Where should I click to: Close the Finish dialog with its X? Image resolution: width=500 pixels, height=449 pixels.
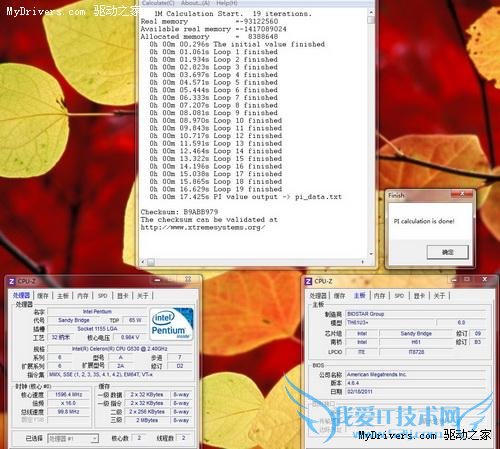[462, 194]
